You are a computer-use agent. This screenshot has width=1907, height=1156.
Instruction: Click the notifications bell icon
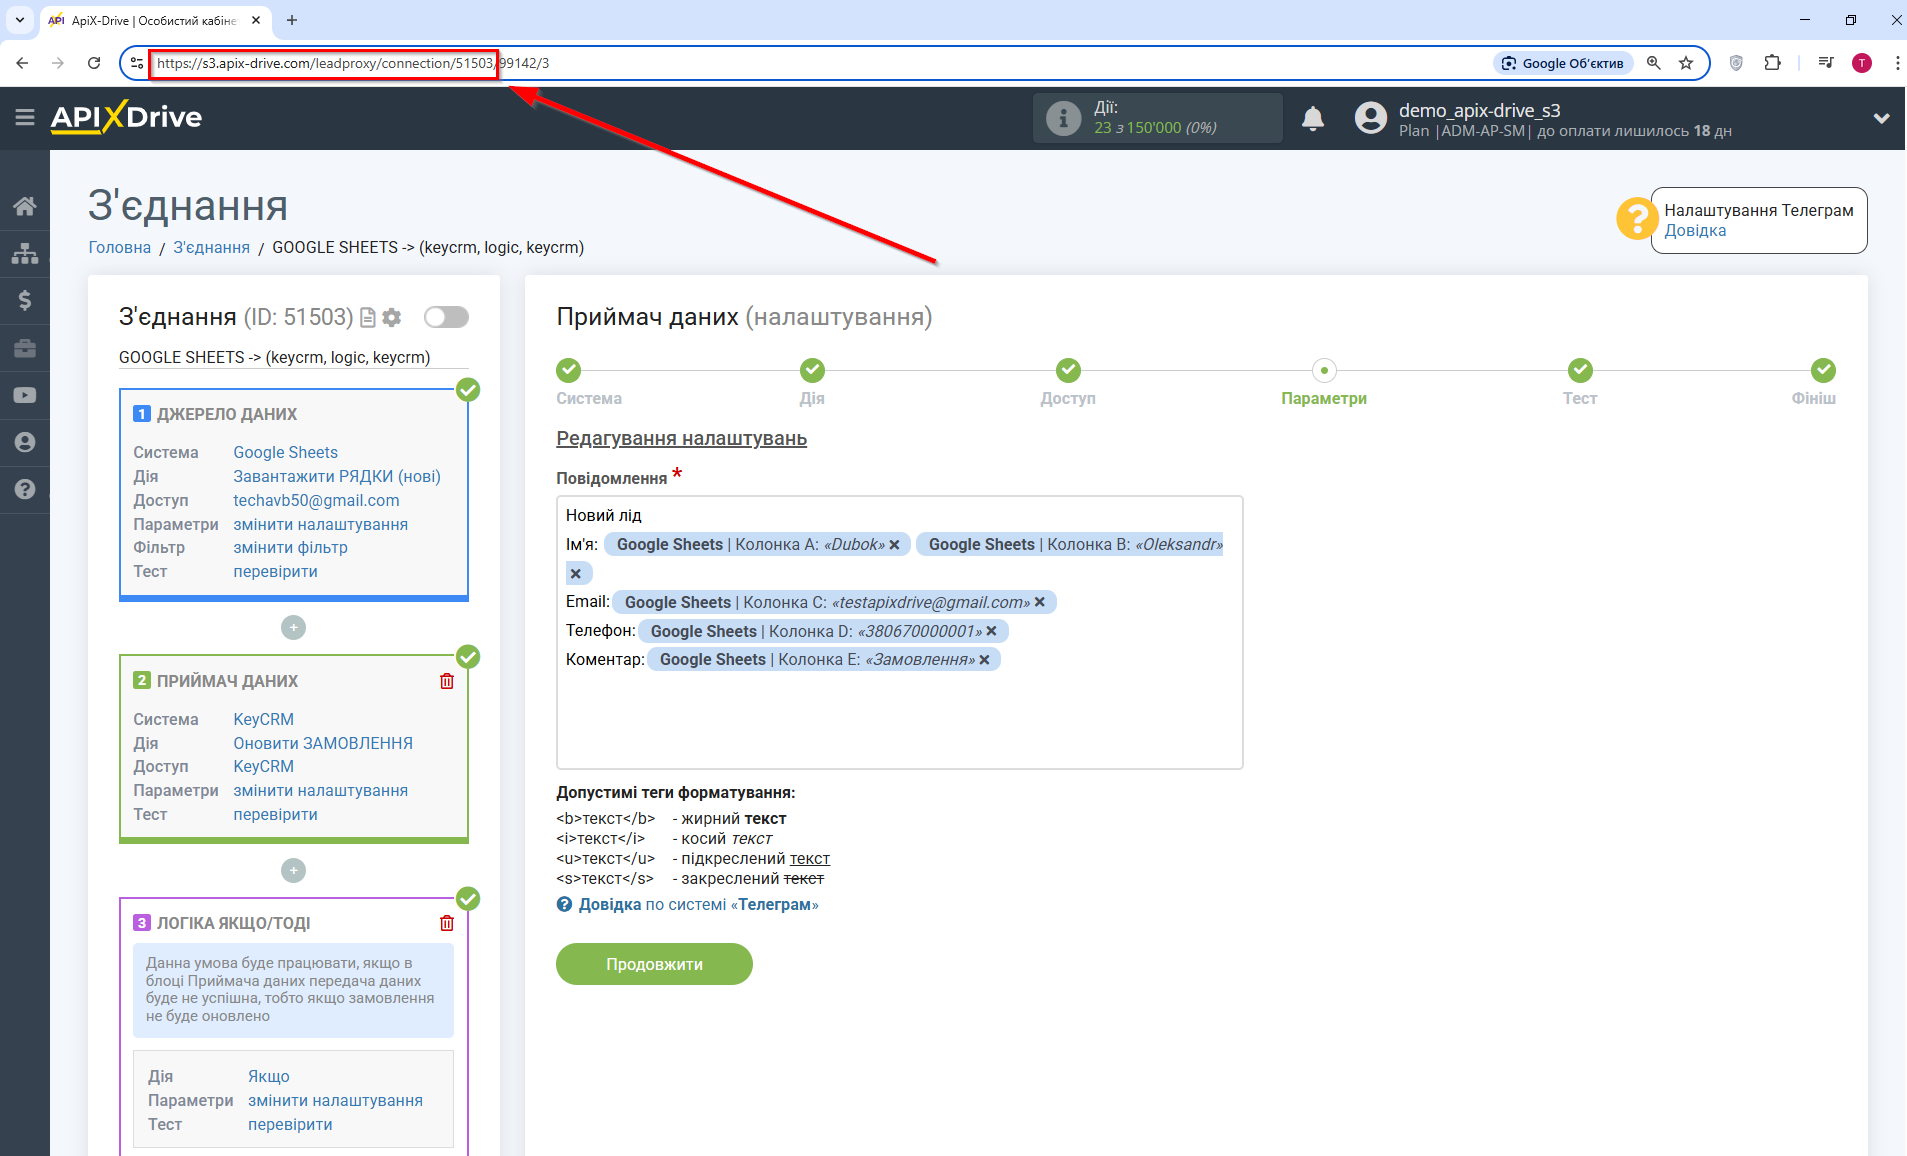point(1313,119)
